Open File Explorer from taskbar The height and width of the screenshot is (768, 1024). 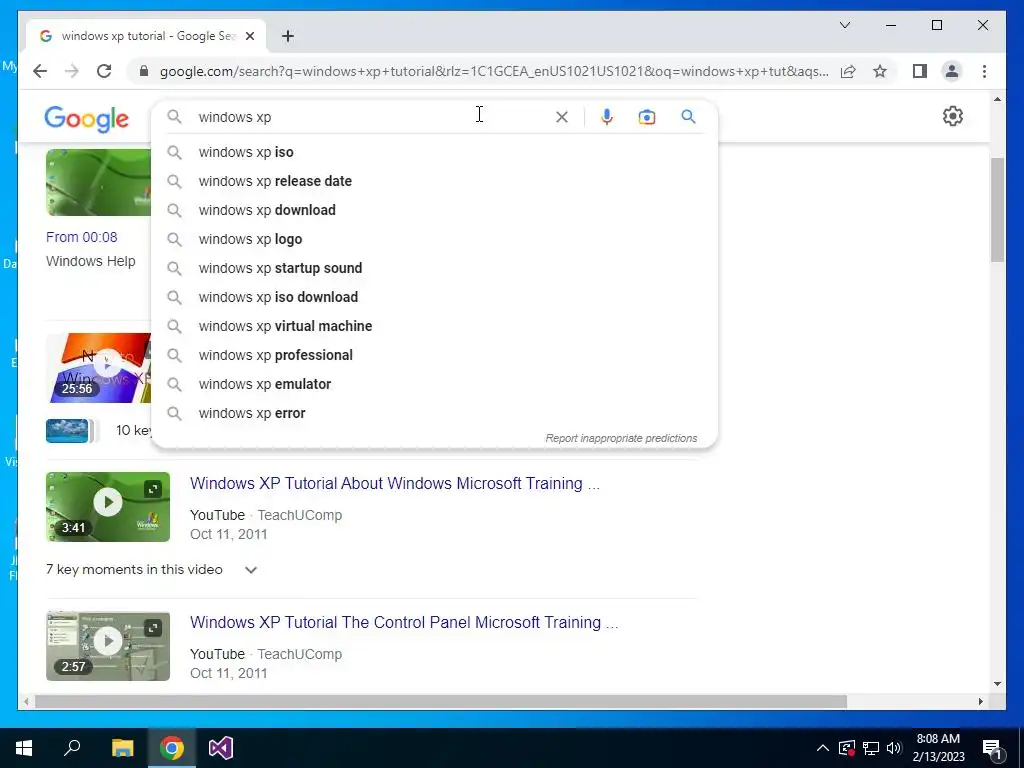(x=122, y=748)
